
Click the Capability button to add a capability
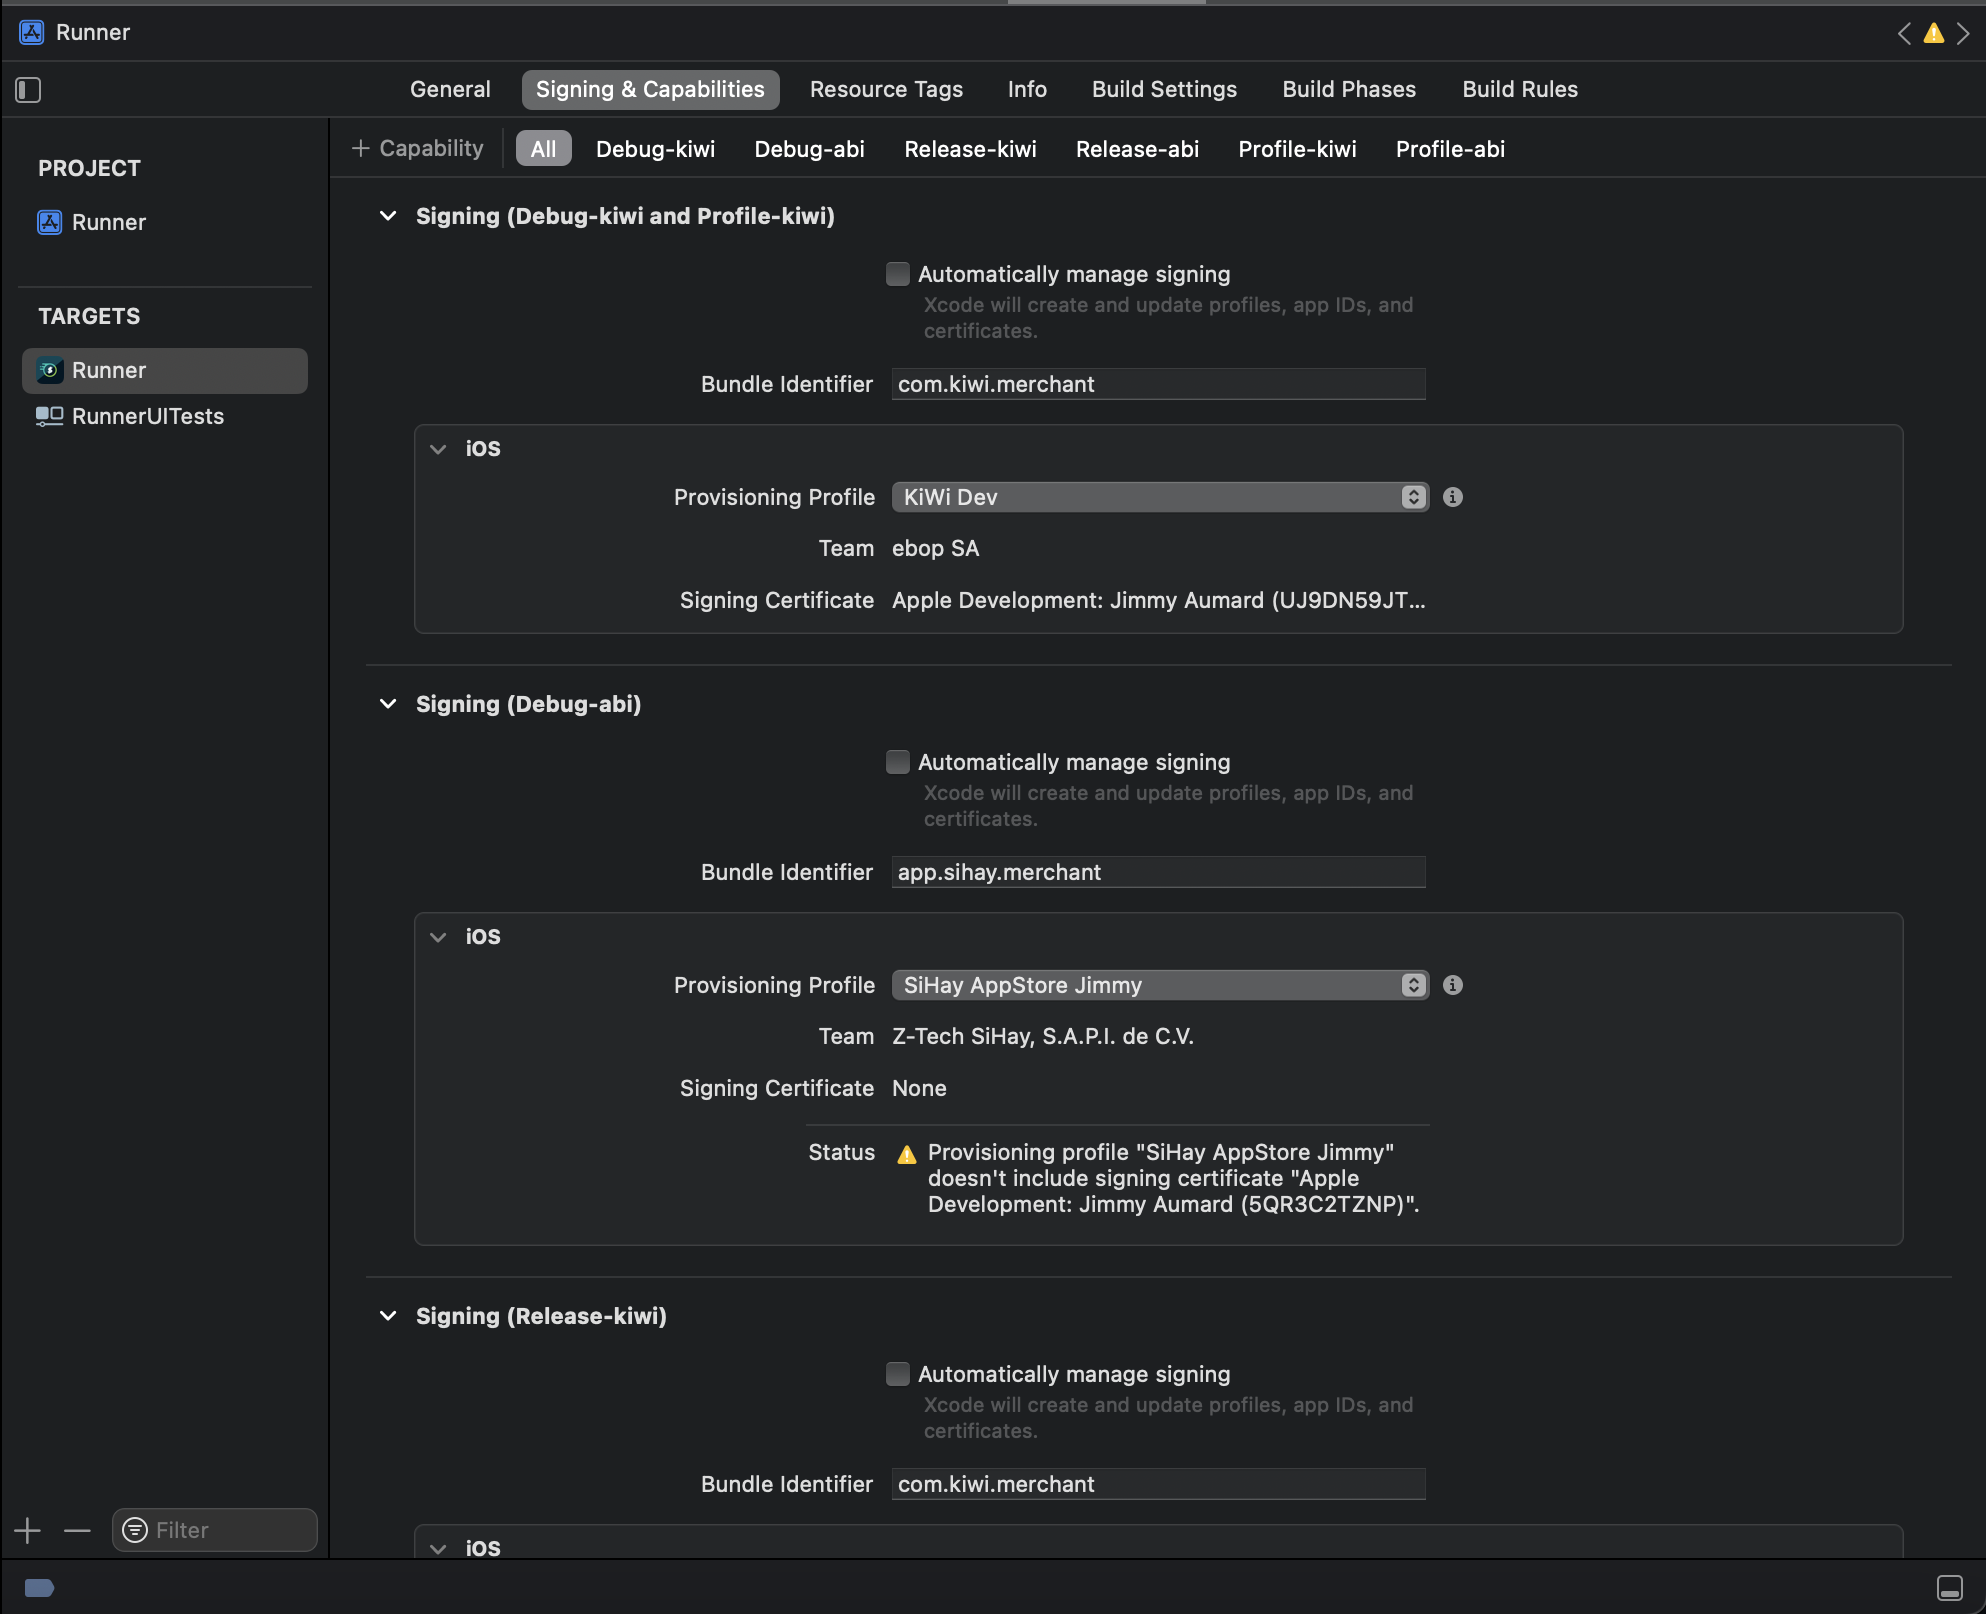[x=416, y=148]
